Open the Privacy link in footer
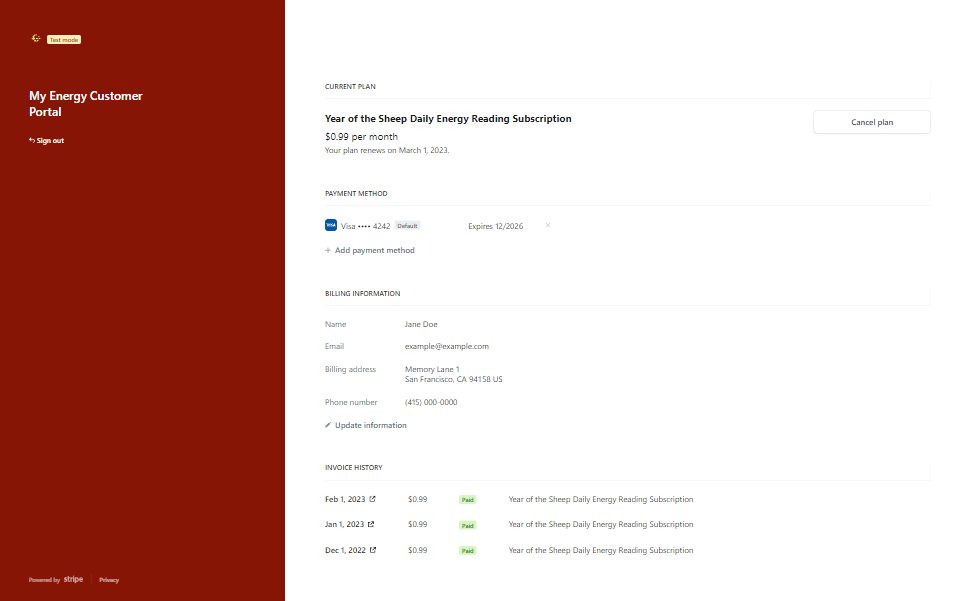Viewport: 970px width, 601px height. click(109, 580)
